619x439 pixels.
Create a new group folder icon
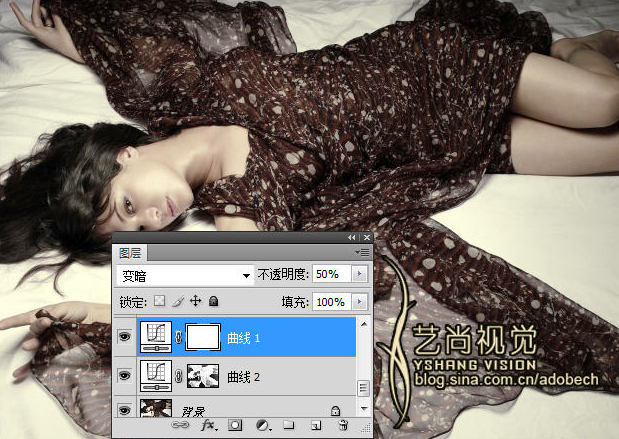pyautogui.click(x=289, y=425)
